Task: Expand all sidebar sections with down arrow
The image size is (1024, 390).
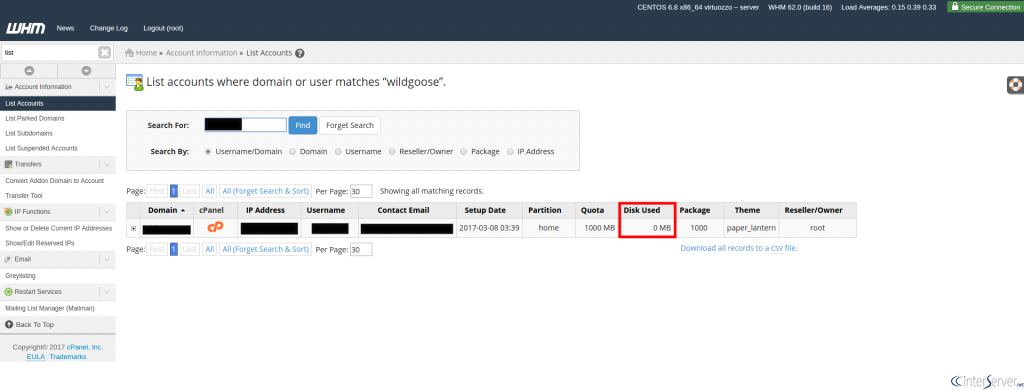Action: [x=86, y=71]
